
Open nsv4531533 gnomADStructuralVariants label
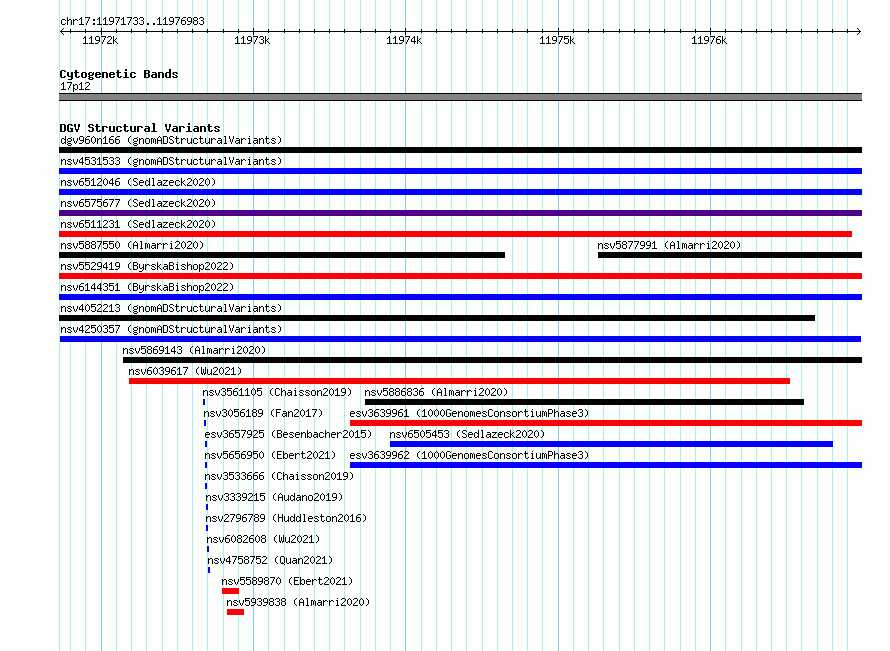click(171, 161)
